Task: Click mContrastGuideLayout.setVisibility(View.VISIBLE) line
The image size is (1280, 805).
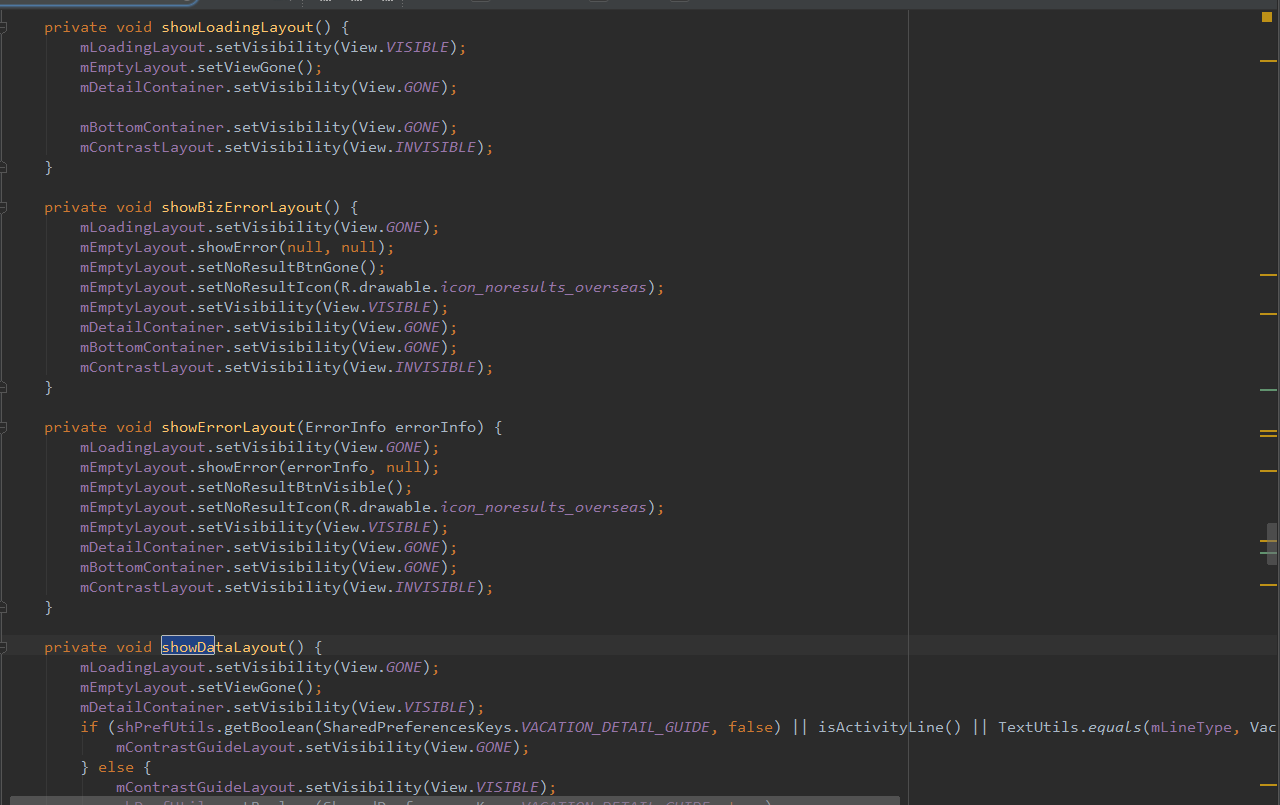Action: pos(336,787)
